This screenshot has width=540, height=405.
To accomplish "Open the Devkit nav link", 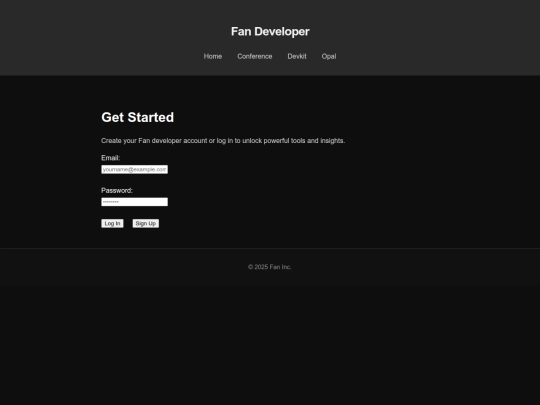I will (x=297, y=56).
